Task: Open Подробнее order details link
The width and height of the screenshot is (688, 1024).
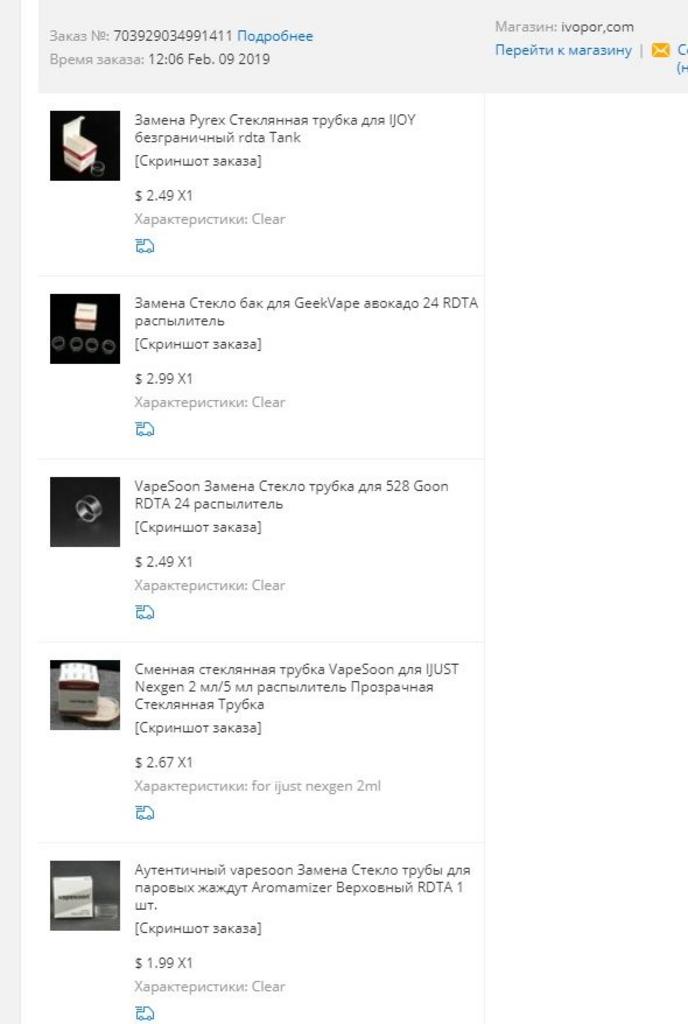Action: click(x=275, y=36)
